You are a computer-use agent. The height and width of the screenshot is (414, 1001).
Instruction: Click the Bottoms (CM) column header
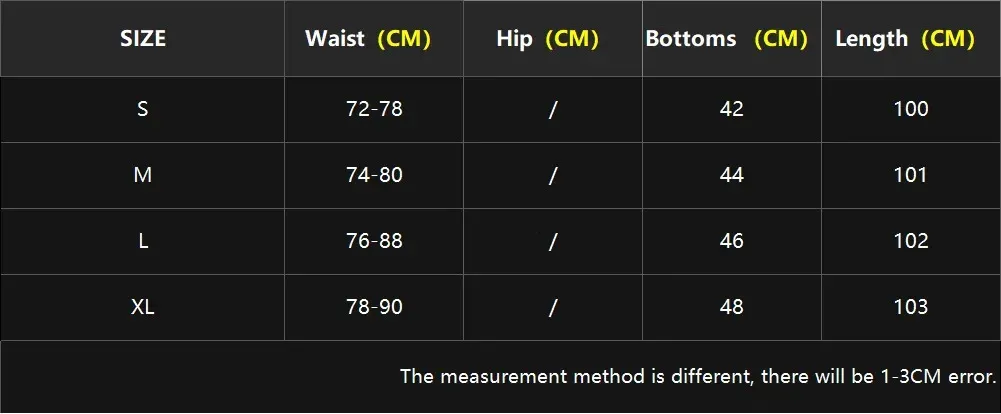point(727,39)
